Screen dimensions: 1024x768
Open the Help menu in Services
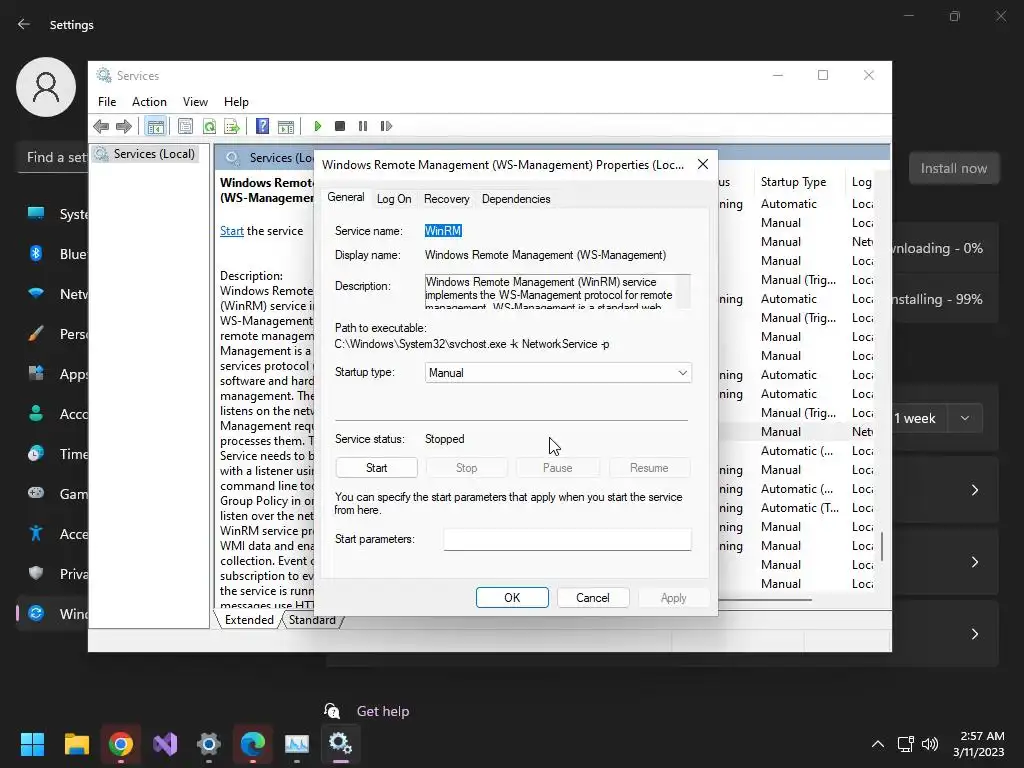[x=236, y=102]
